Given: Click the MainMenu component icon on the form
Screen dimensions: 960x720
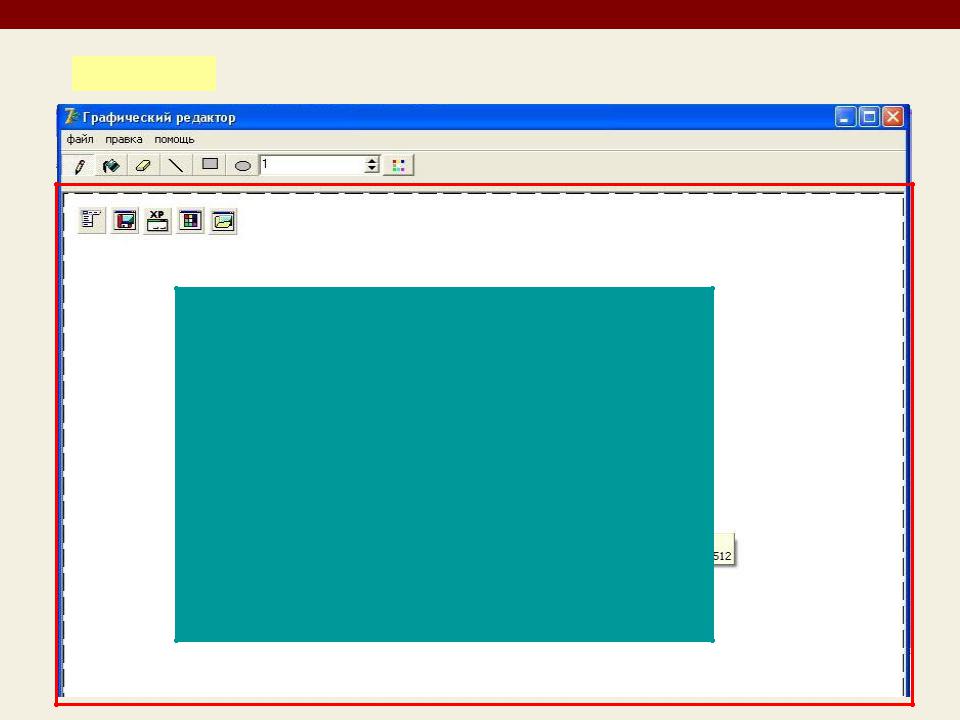Looking at the screenshot, I should [92, 220].
